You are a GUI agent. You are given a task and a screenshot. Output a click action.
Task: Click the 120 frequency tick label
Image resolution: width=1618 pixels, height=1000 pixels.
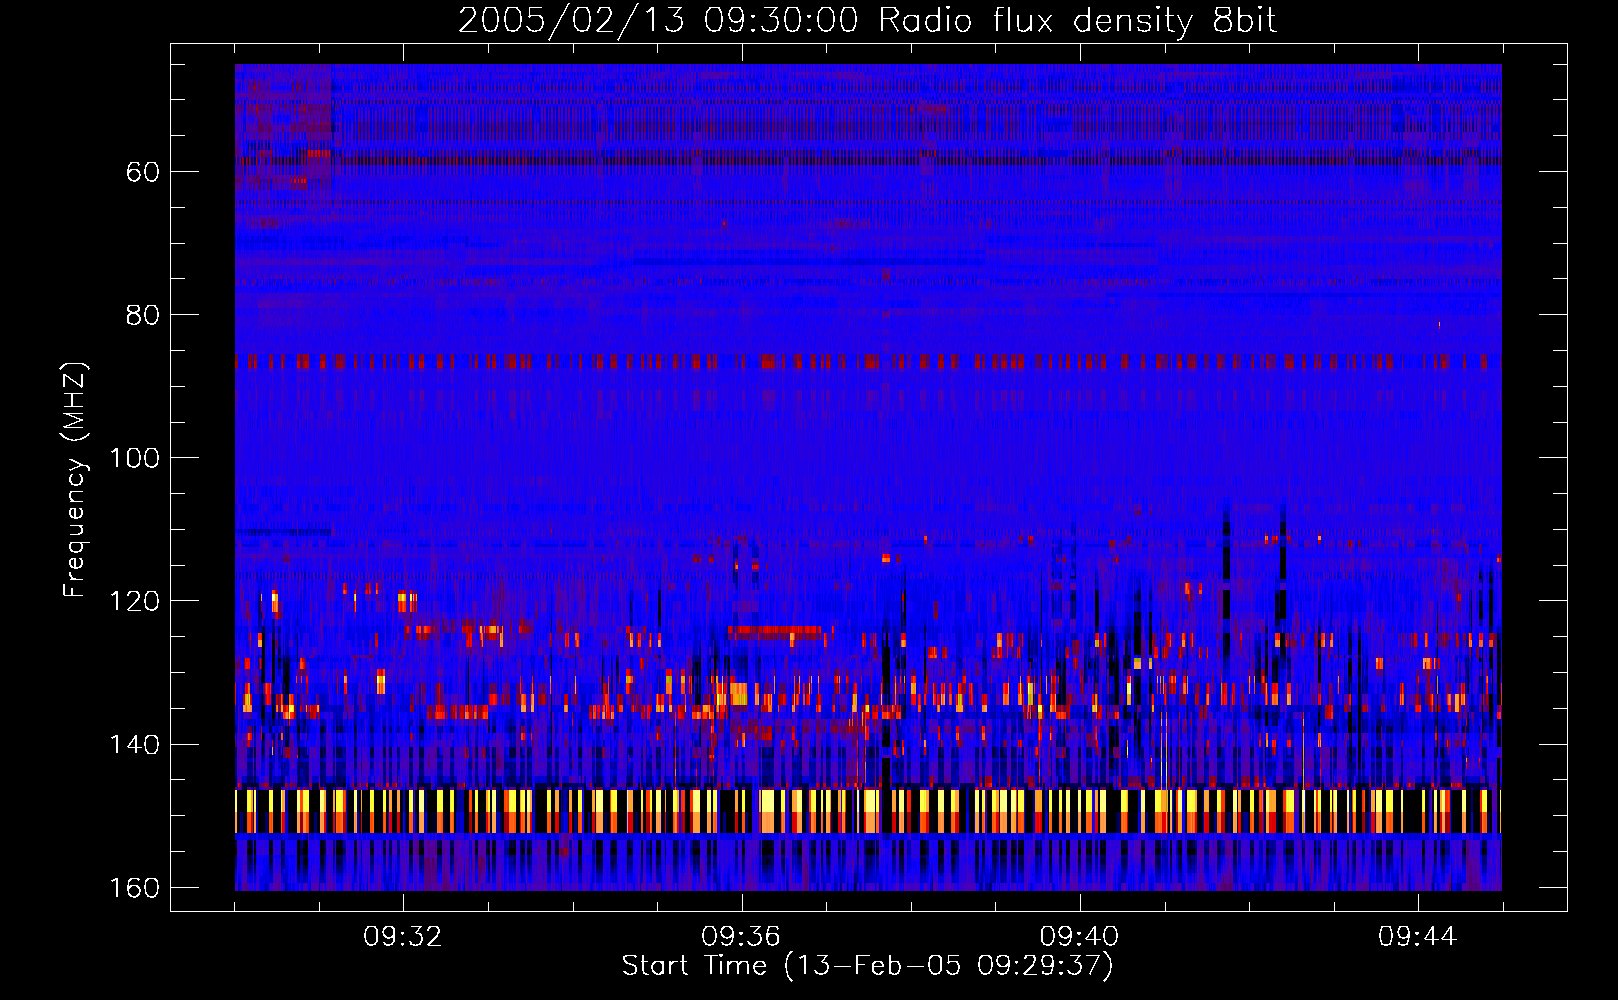coord(134,601)
